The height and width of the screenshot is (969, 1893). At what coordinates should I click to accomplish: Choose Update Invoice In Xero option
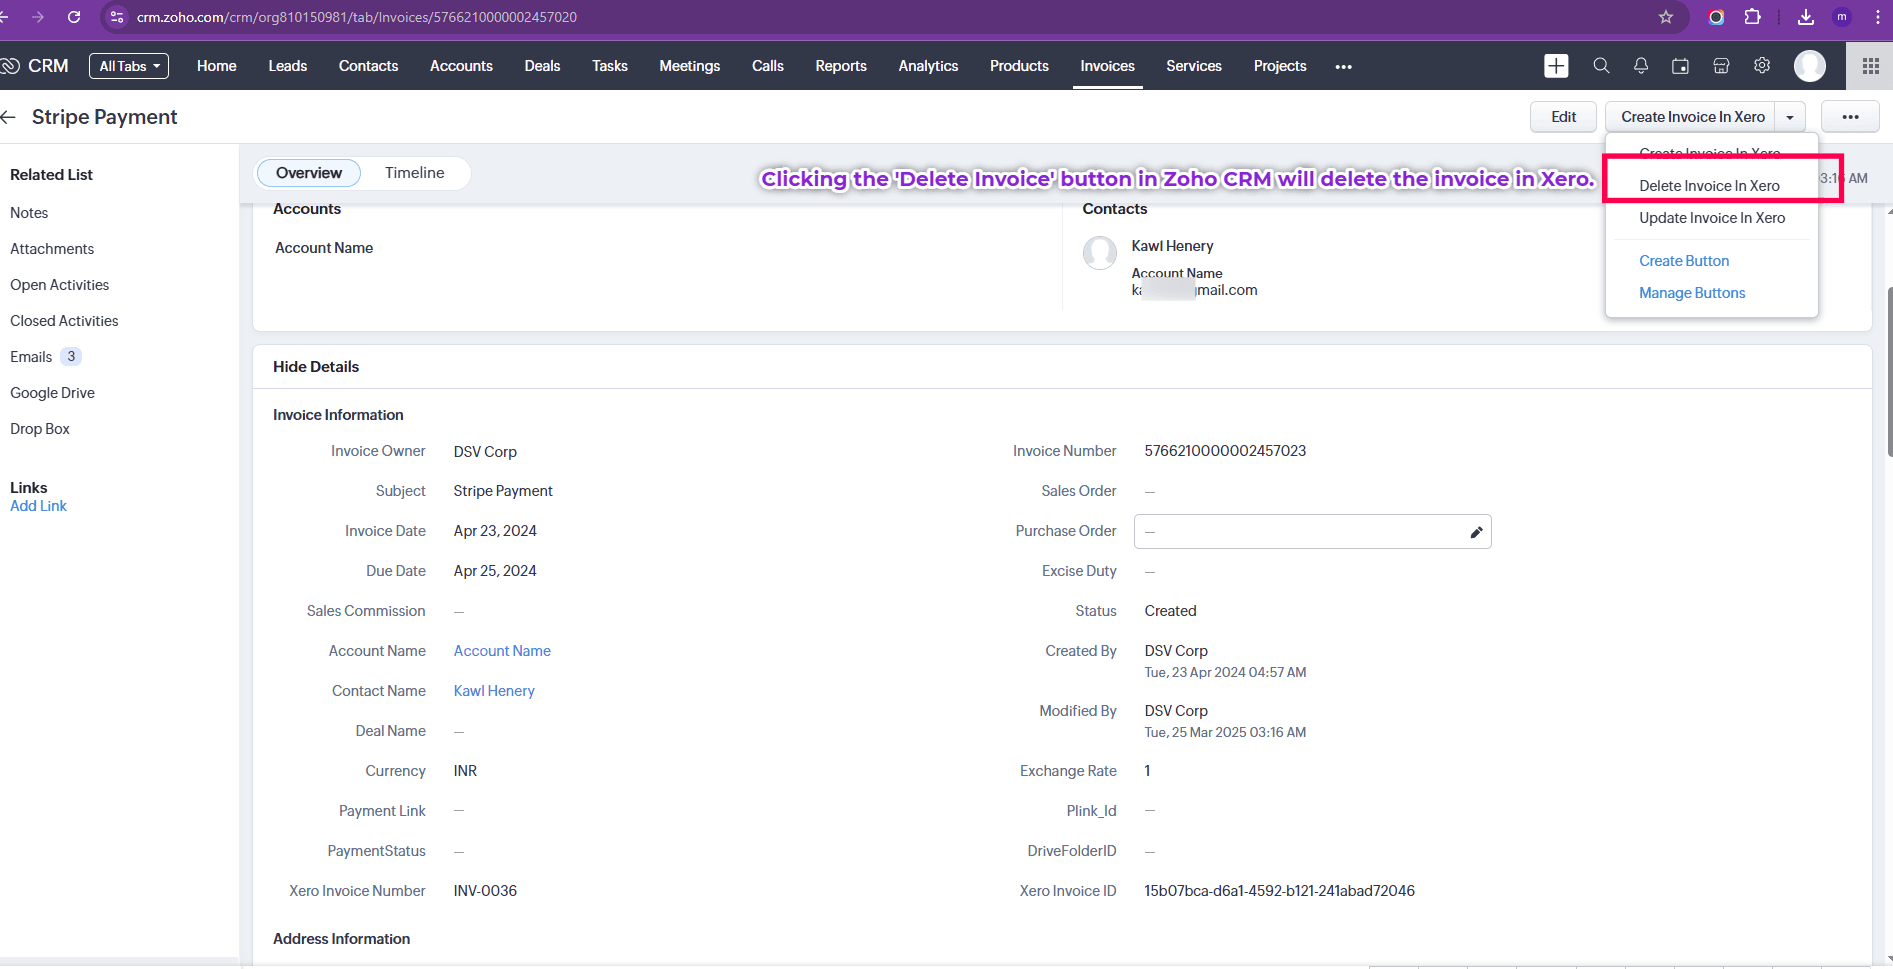[x=1711, y=218]
